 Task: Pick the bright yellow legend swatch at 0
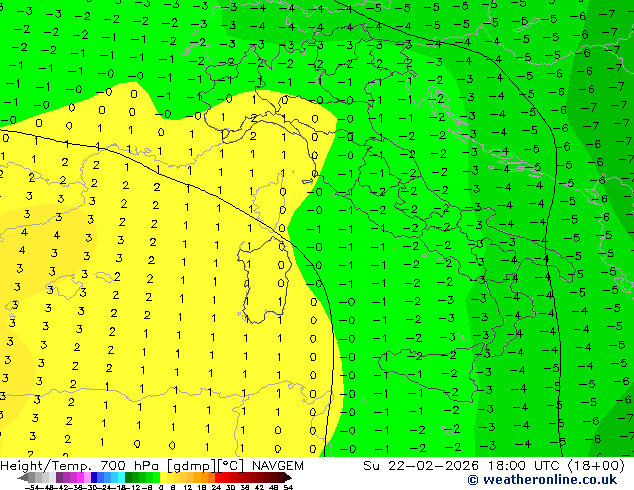pos(163,477)
